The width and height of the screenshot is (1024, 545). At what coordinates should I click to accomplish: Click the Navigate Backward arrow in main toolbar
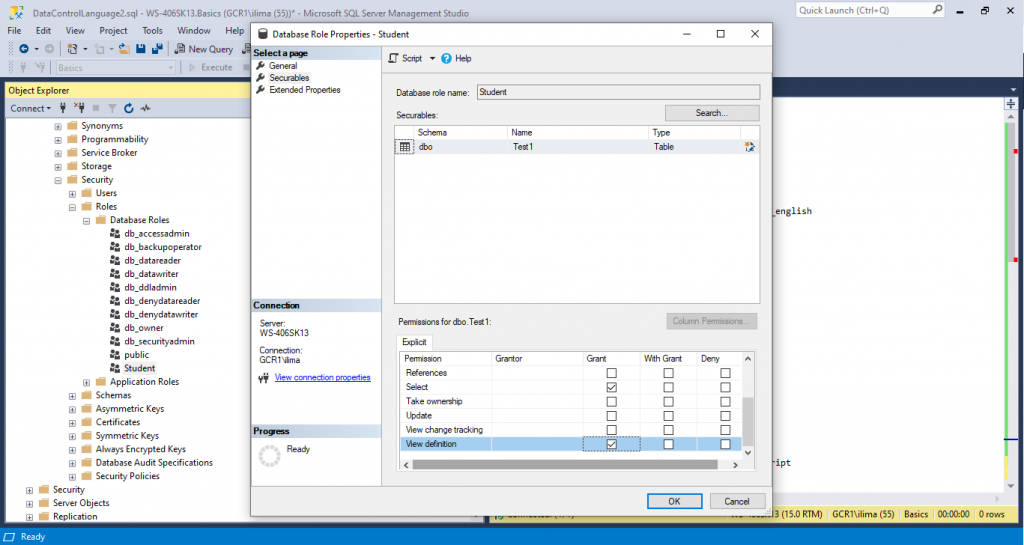coord(24,49)
